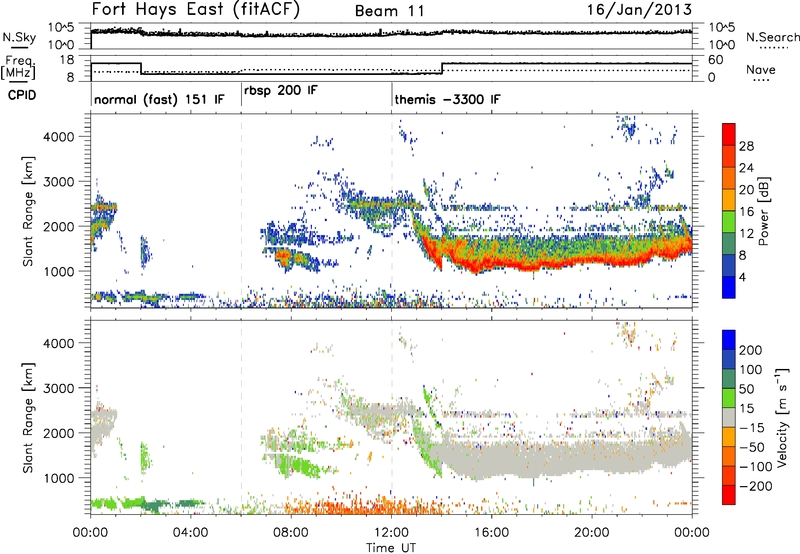Click the '16:00' time axis label
The width and height of the screenshot is (800, 554).
tap(491, 533)
